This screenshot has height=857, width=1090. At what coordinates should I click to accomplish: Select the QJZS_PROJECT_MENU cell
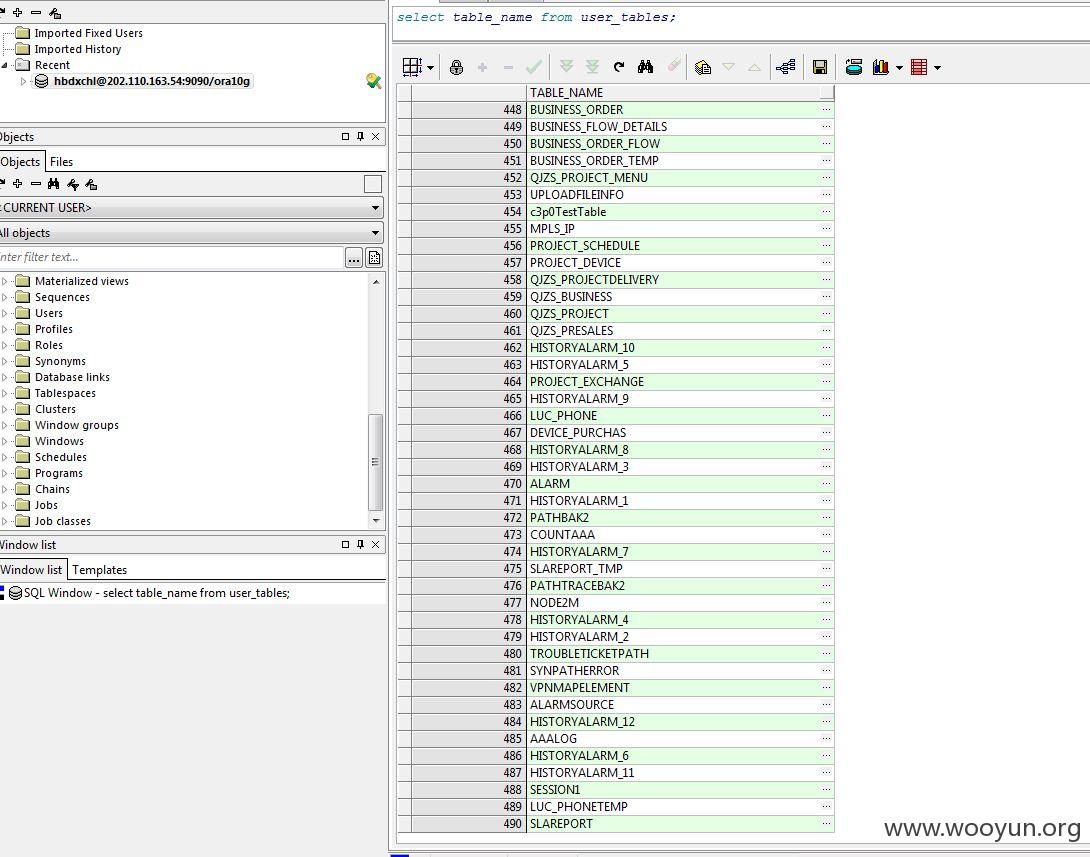pos(673,177)
